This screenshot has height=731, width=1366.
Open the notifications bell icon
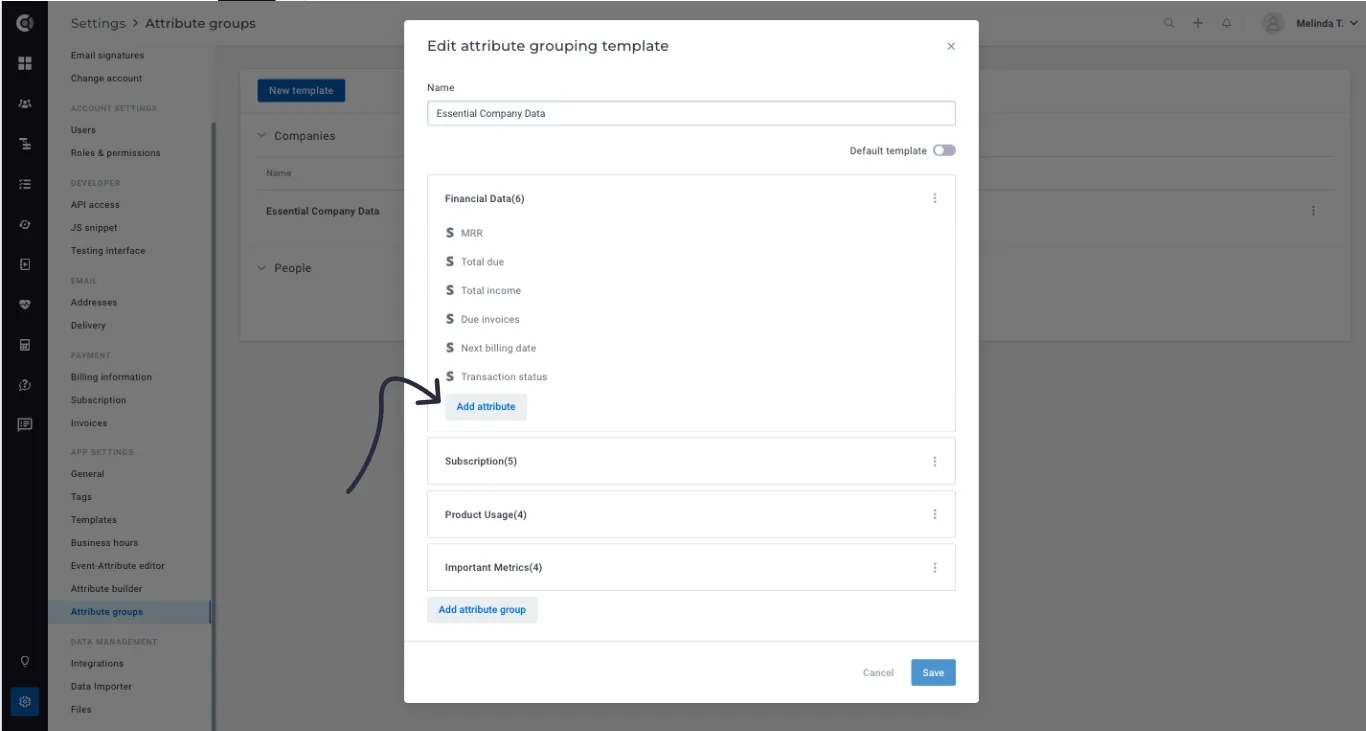[x=1227, y=23]
